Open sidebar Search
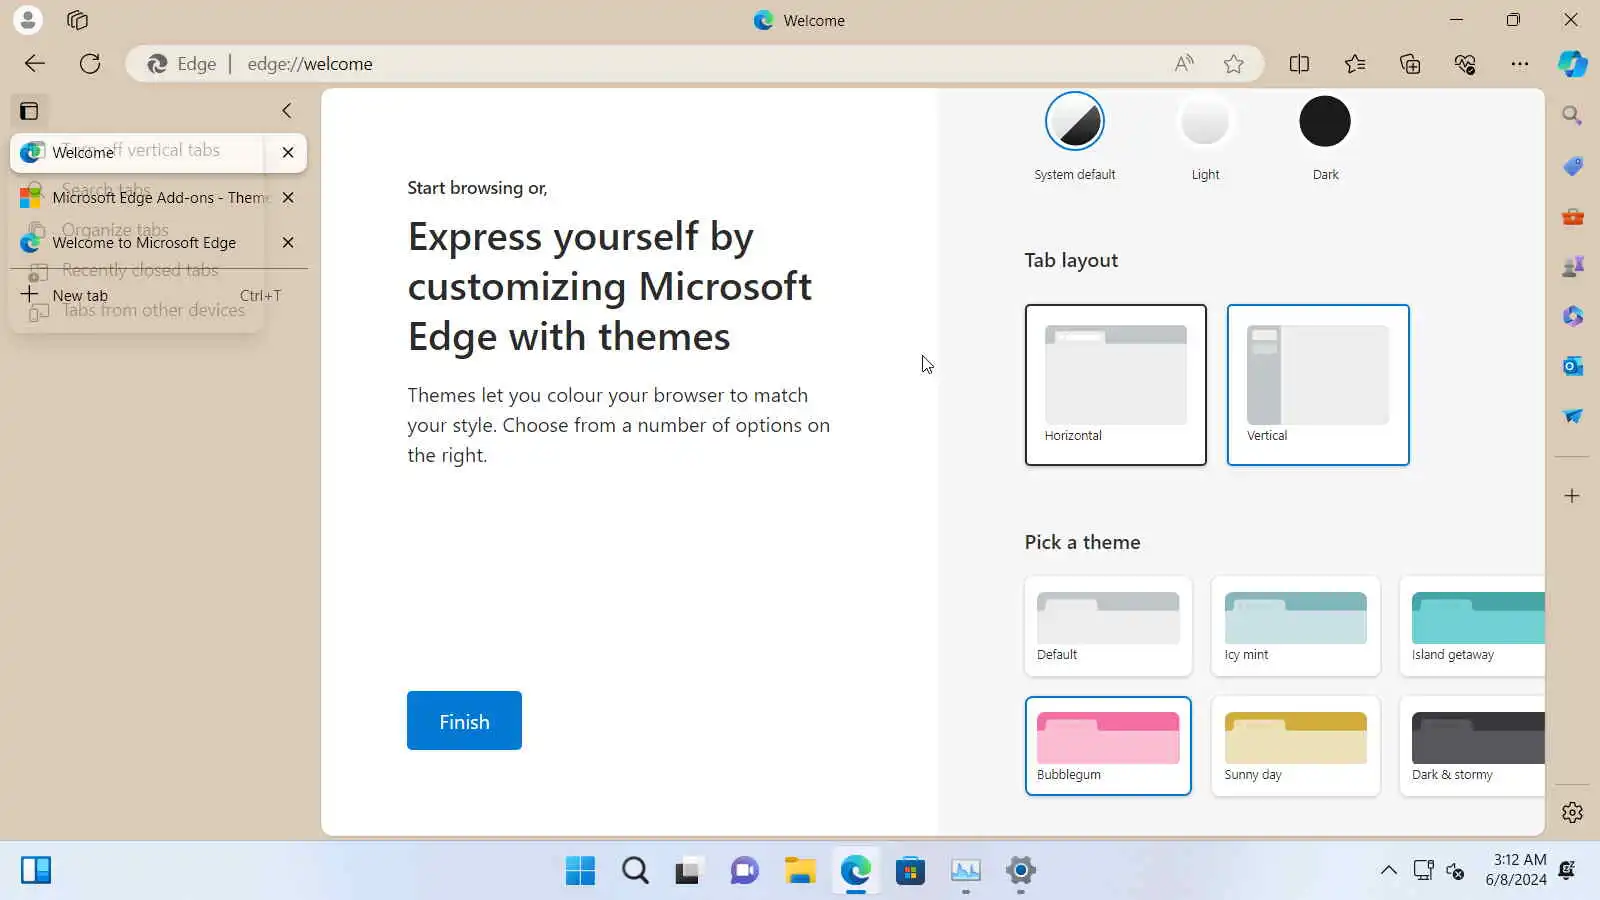Viewport: 1600px width, 900px height. point(1572,116)
